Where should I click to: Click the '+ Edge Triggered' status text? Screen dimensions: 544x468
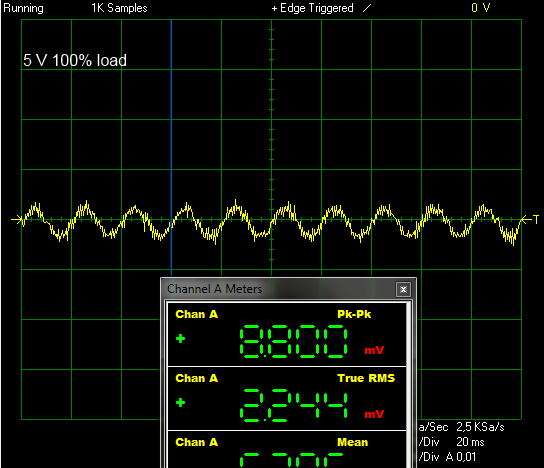[312, 8]
